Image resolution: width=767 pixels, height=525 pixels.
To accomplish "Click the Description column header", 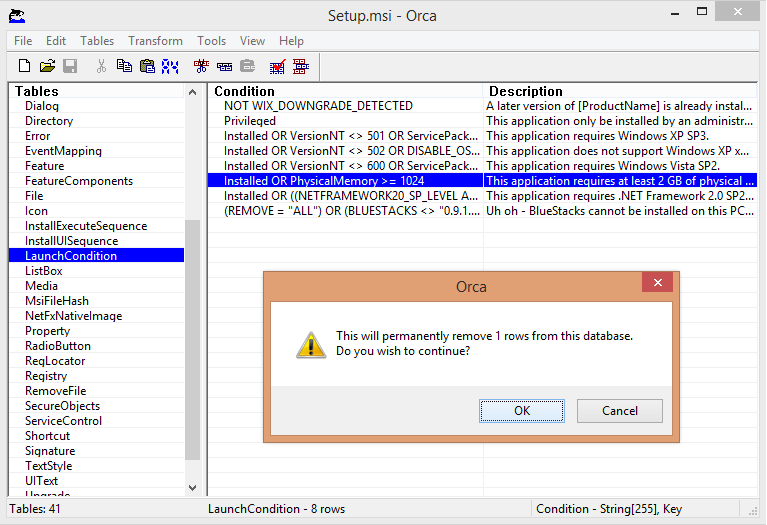I will click(620, 91).
